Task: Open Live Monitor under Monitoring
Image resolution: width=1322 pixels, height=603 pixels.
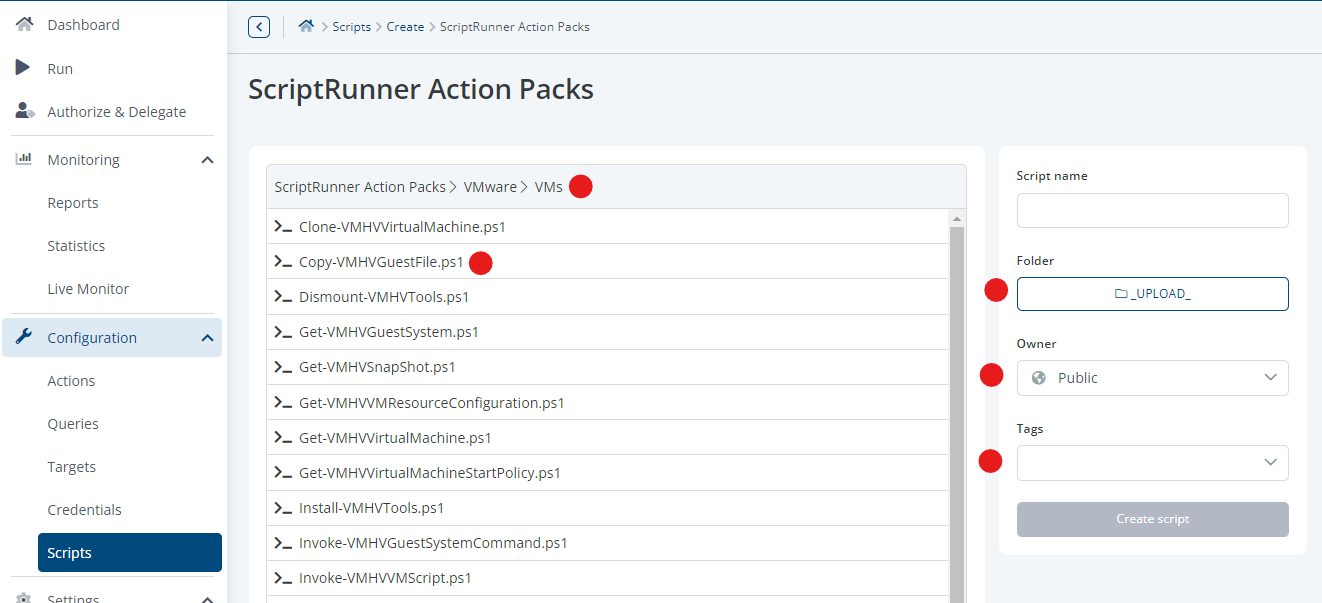Action: tap(88, 289)
